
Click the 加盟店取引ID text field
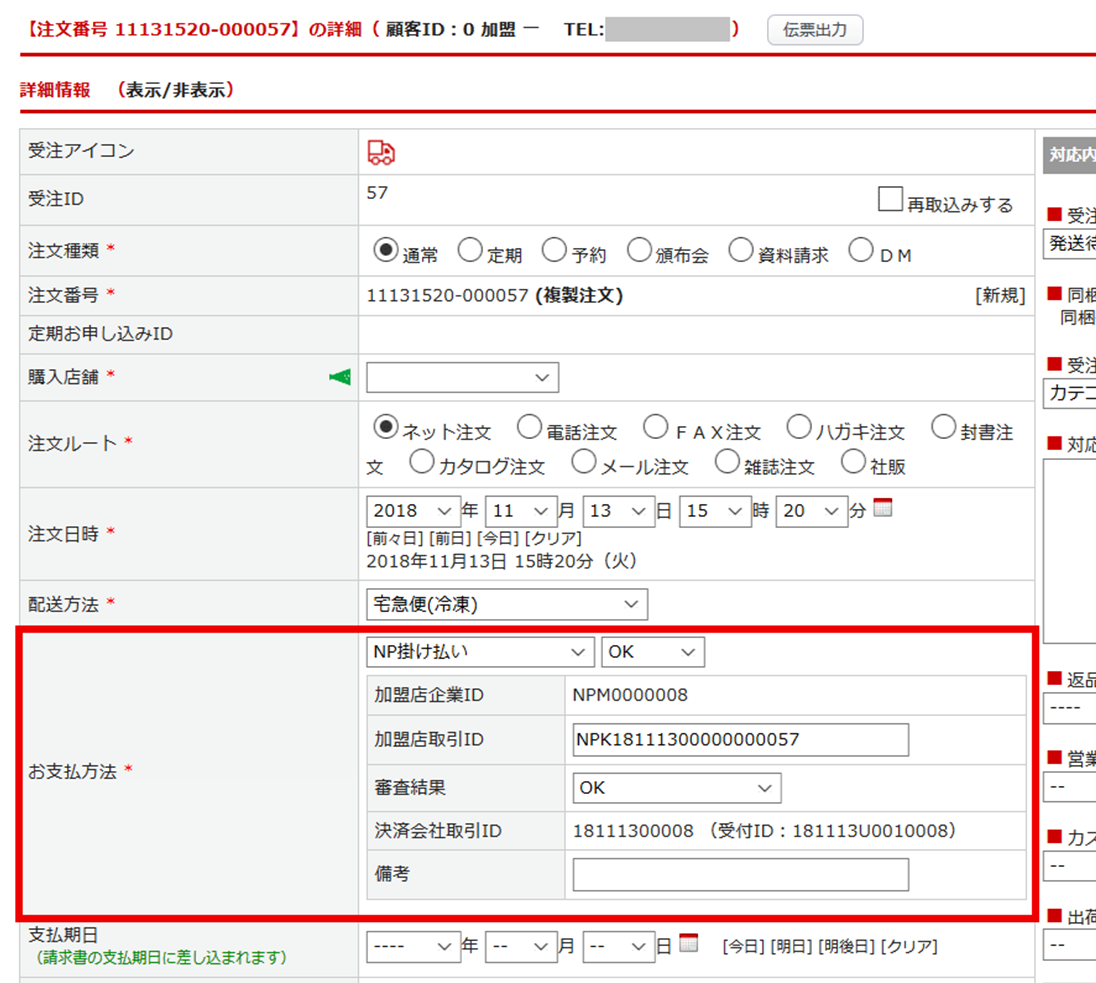click(x=740, y=740)
